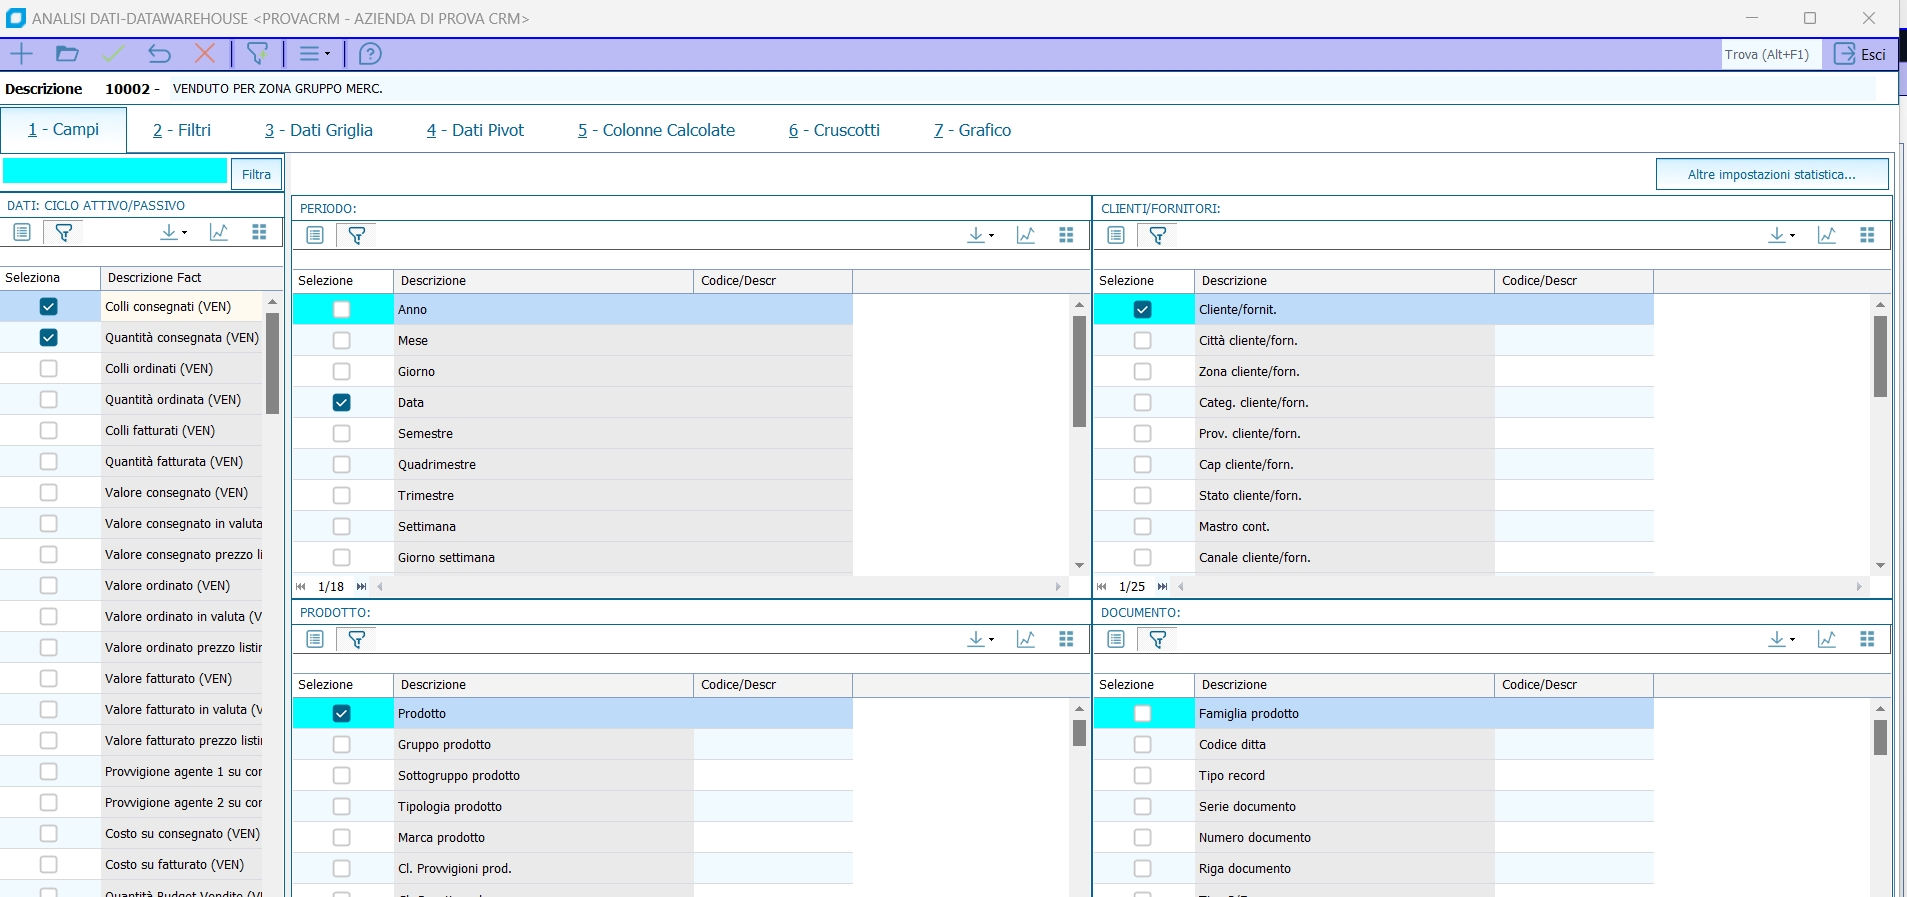Uncheck Colli consegnati (VEN) checkbox
1907x897 pixels.
click(48, 306)
